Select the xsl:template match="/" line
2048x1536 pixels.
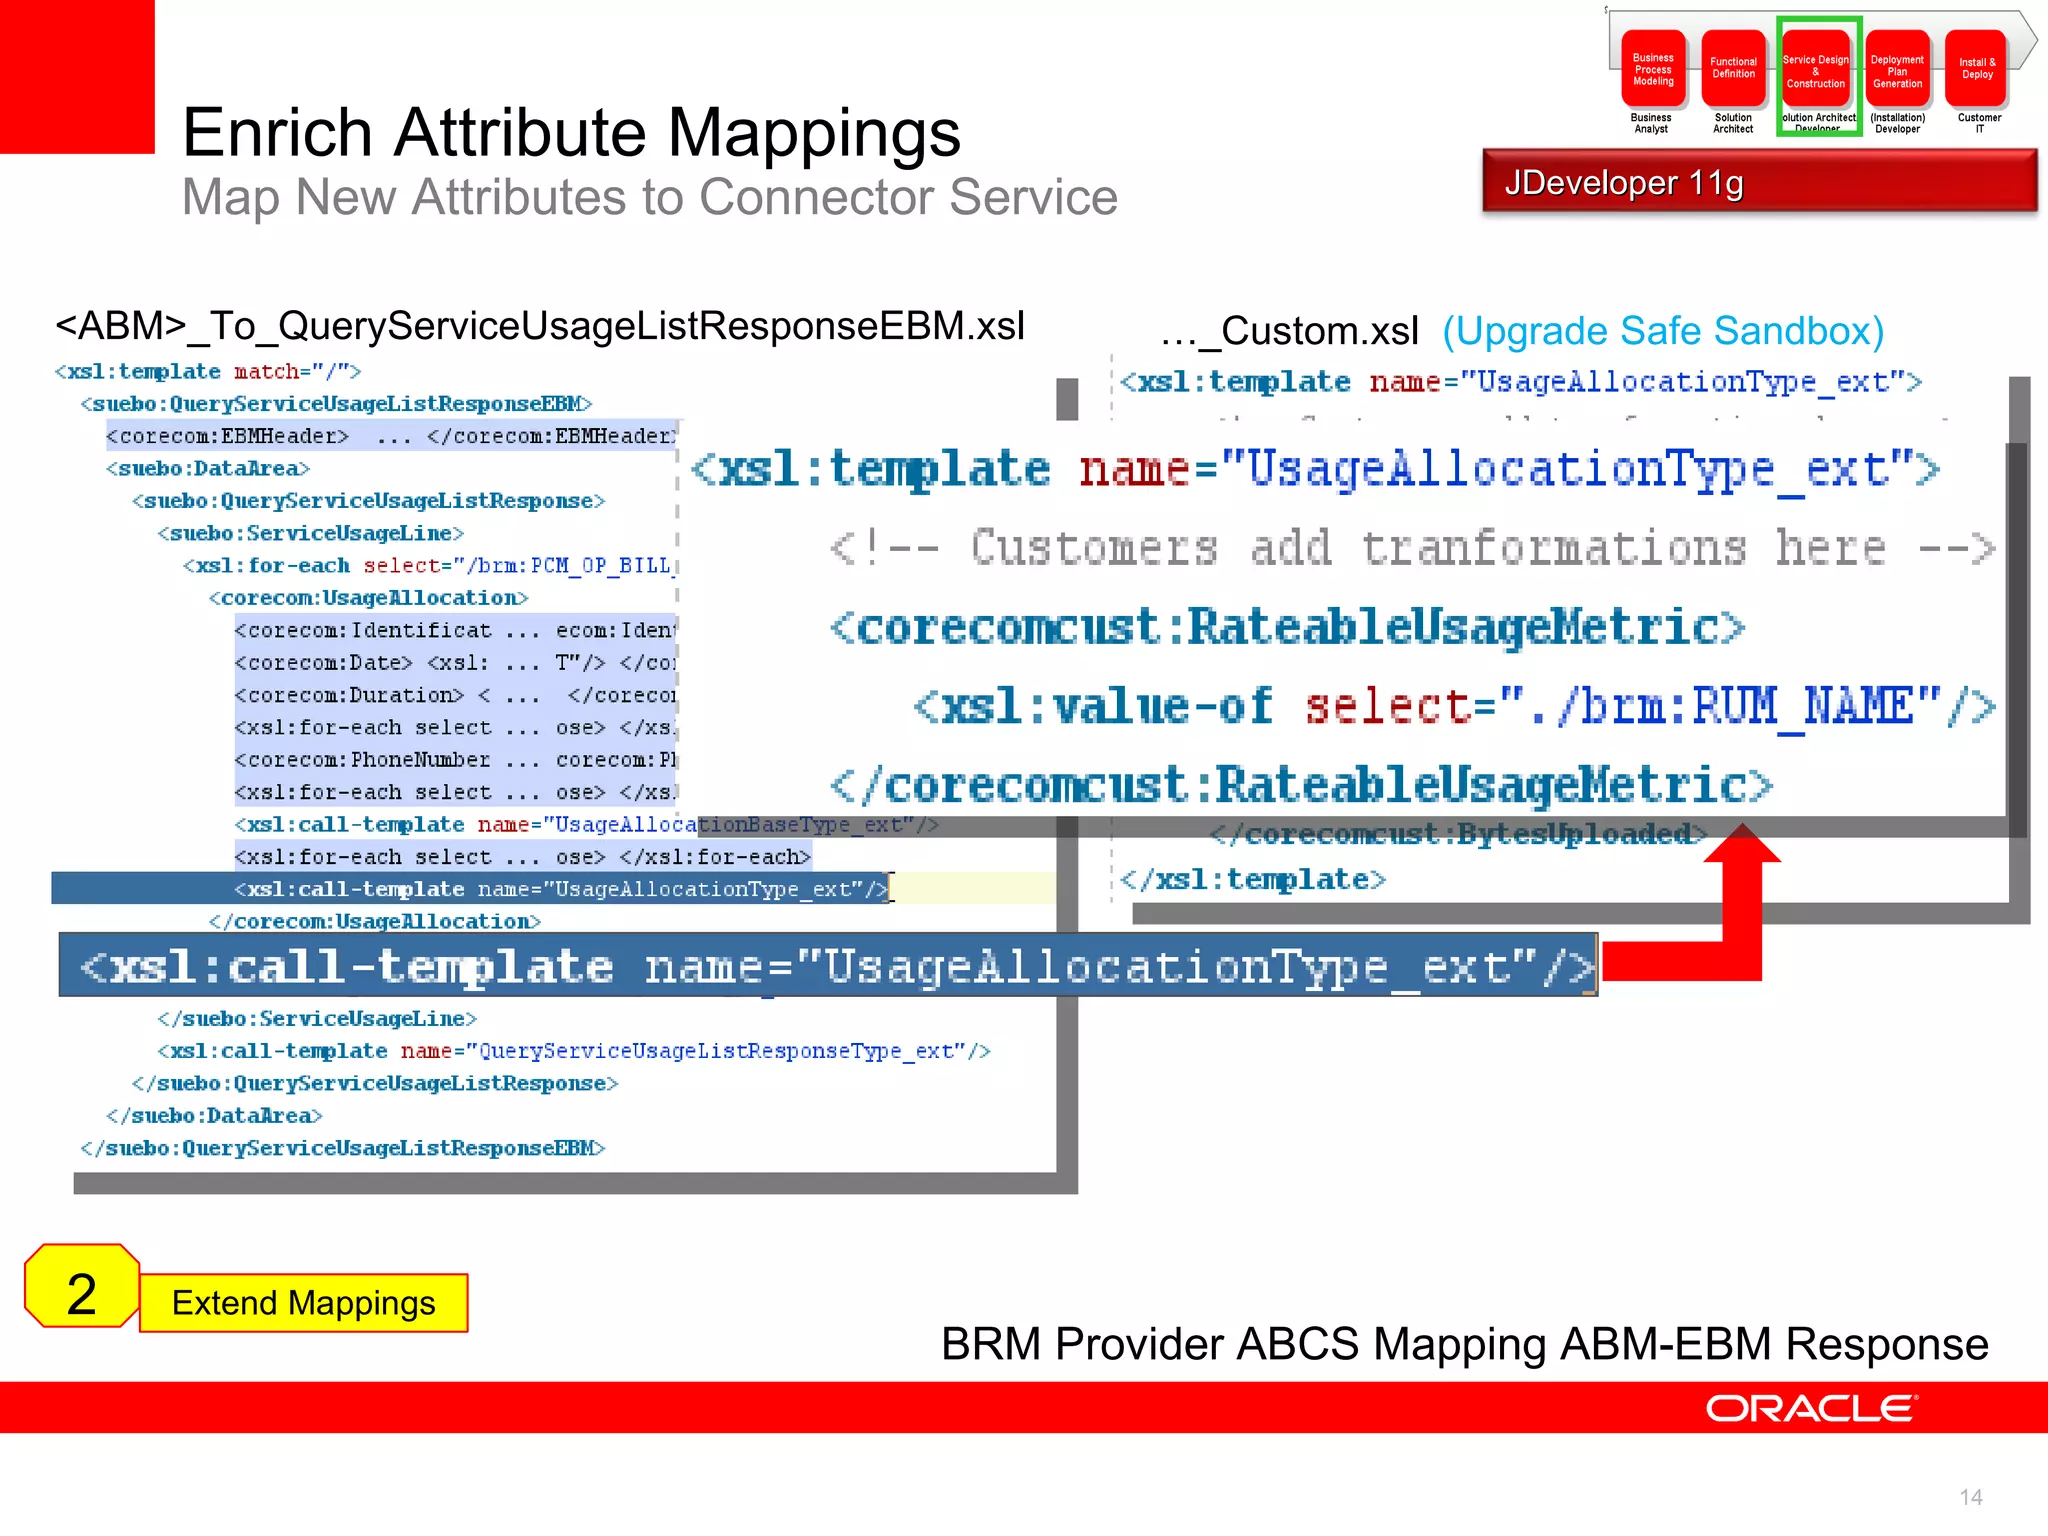208,372
